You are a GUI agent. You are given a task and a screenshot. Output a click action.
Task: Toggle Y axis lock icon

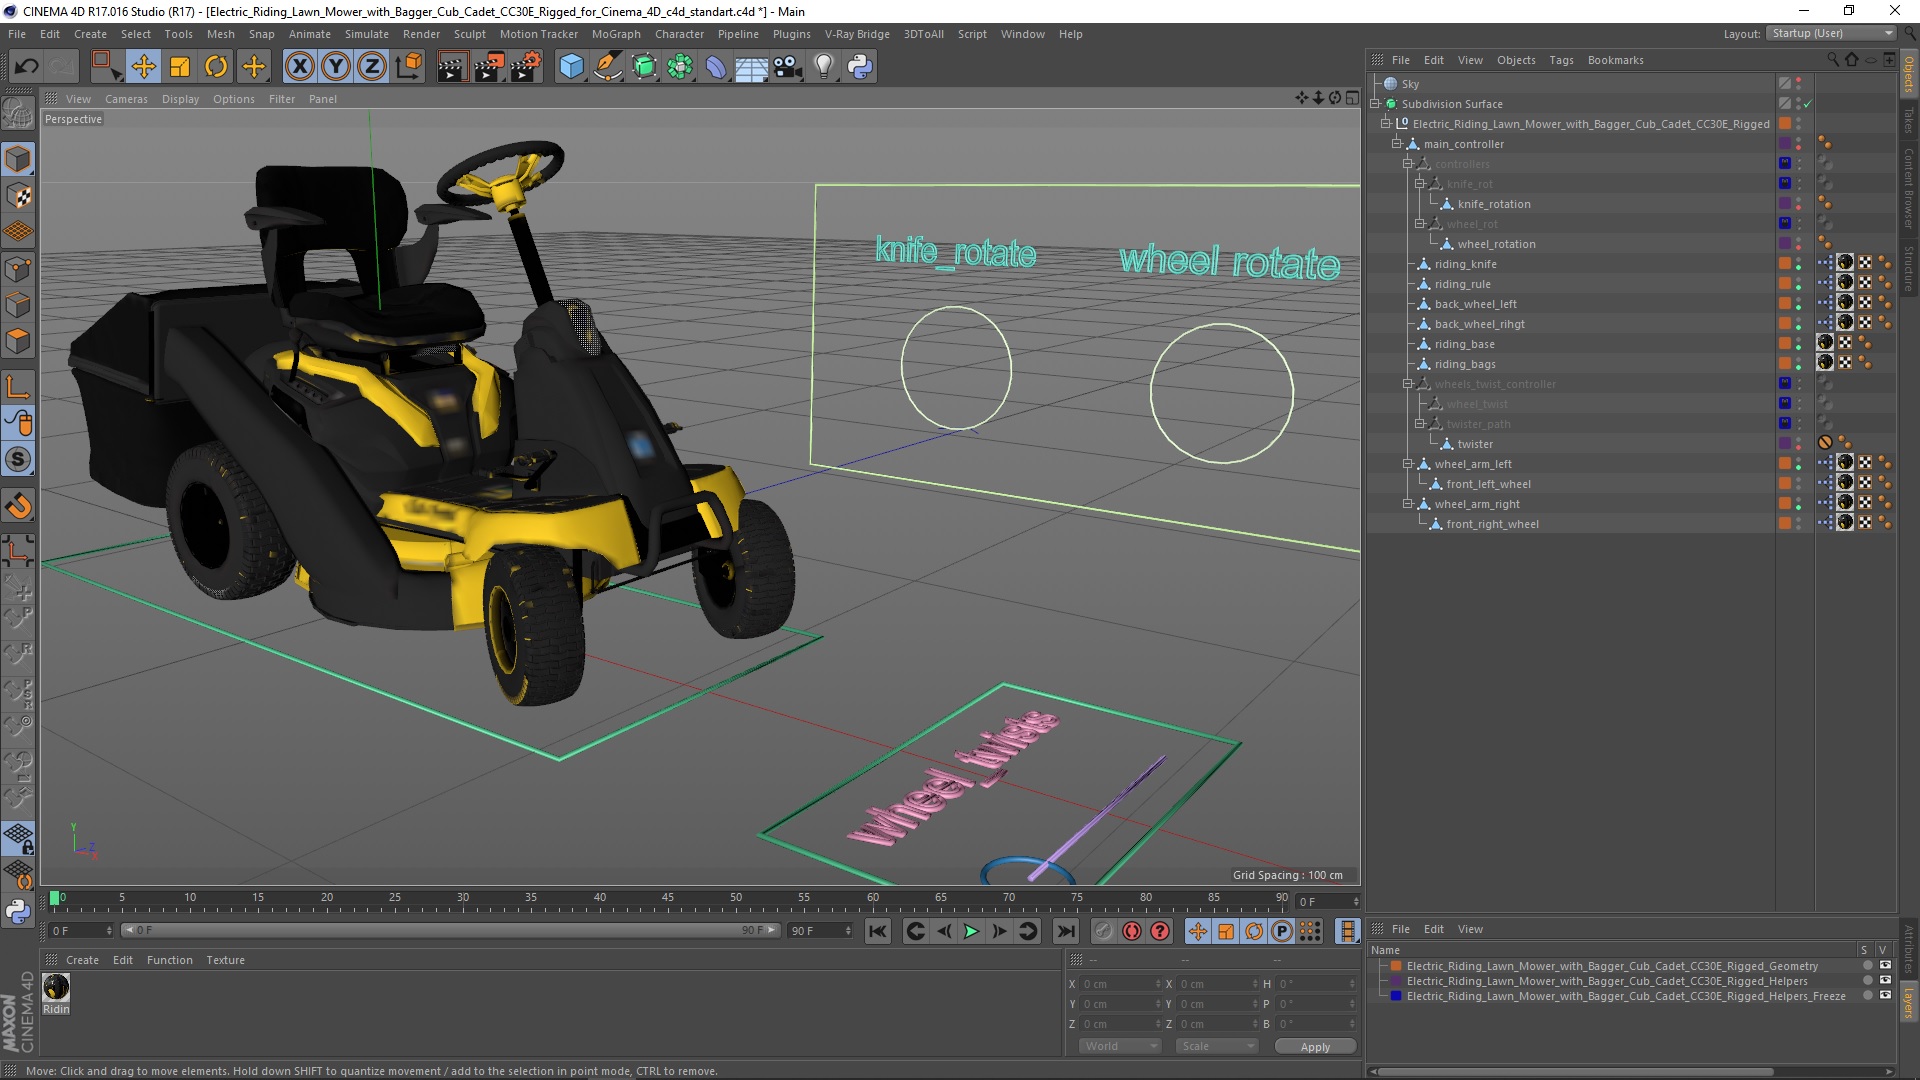pyautogui.click(x=336, y=67)
